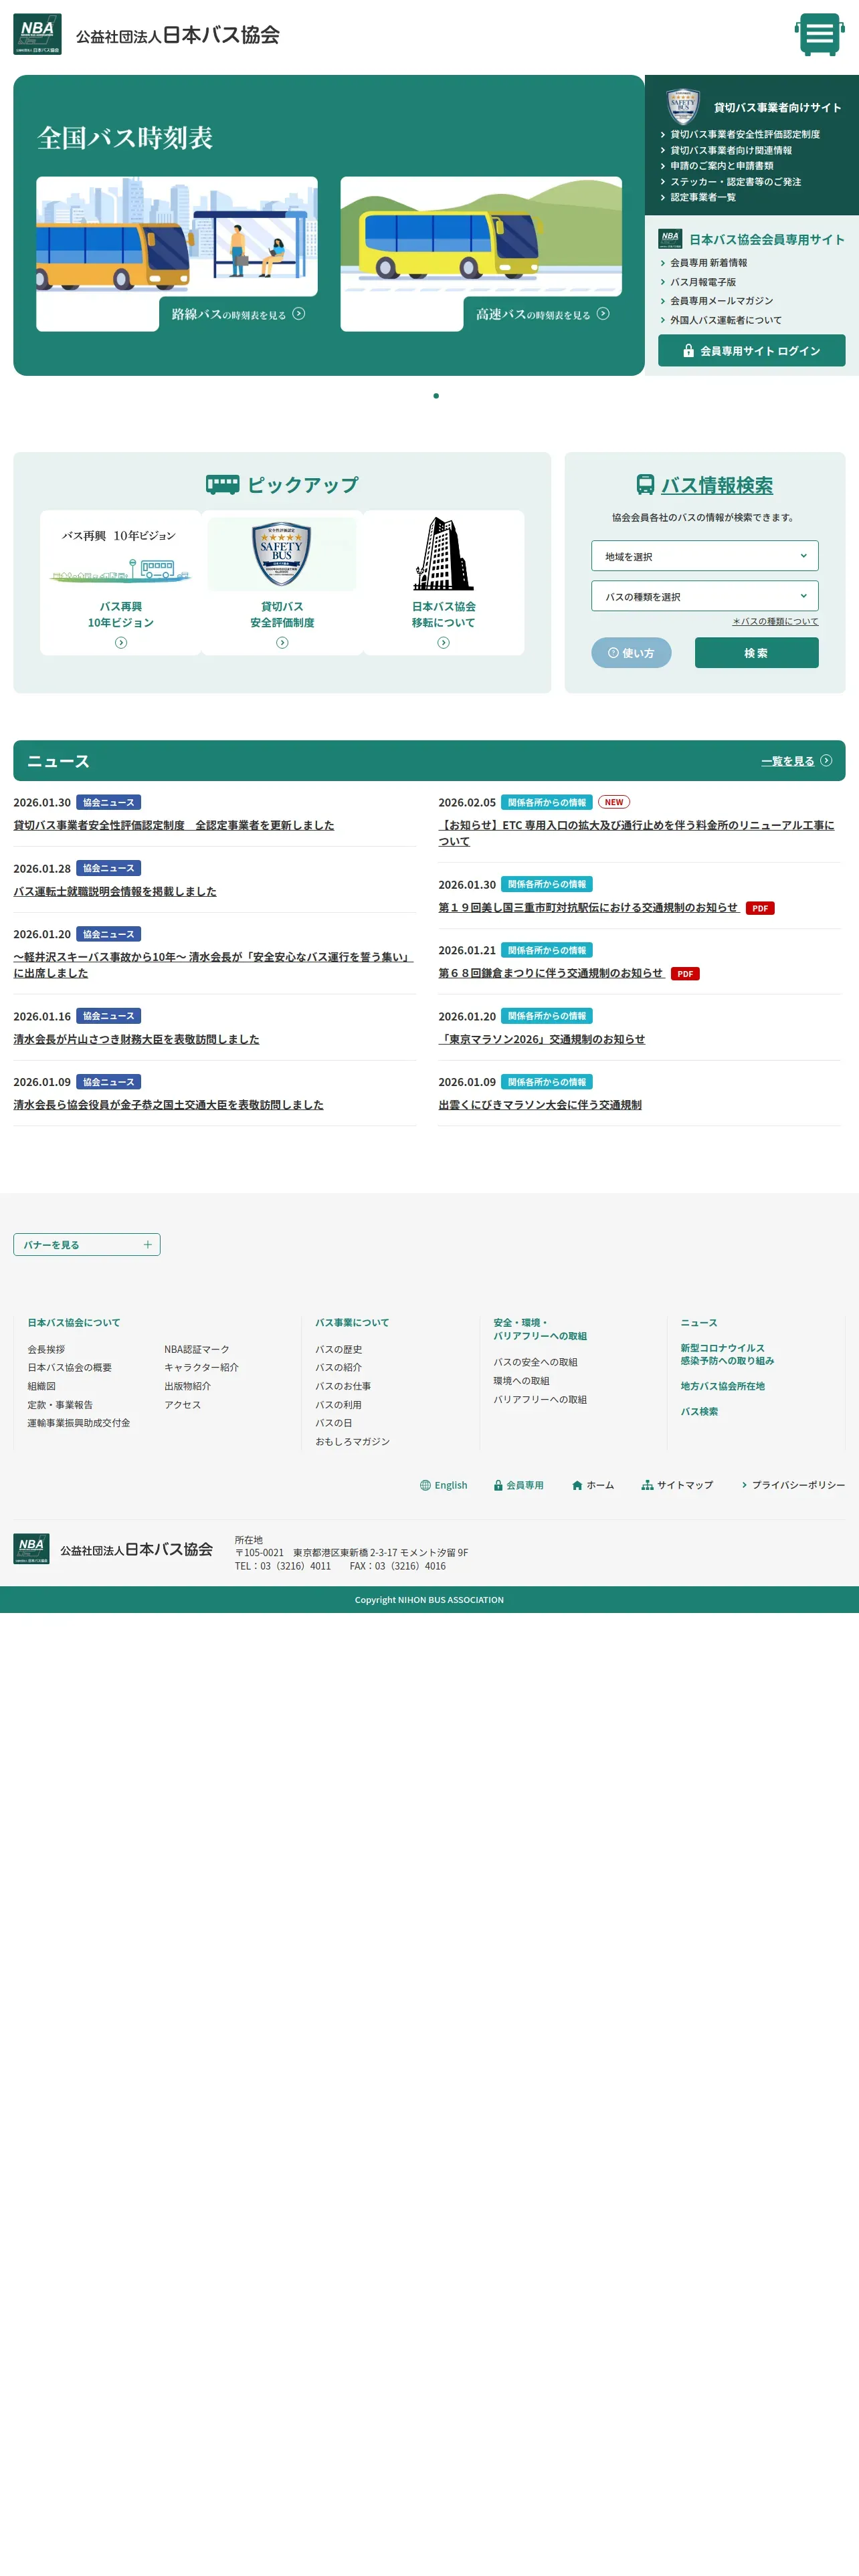Click 協会ニュース tag dated 2026.01.30

click(x=108, y=802)
